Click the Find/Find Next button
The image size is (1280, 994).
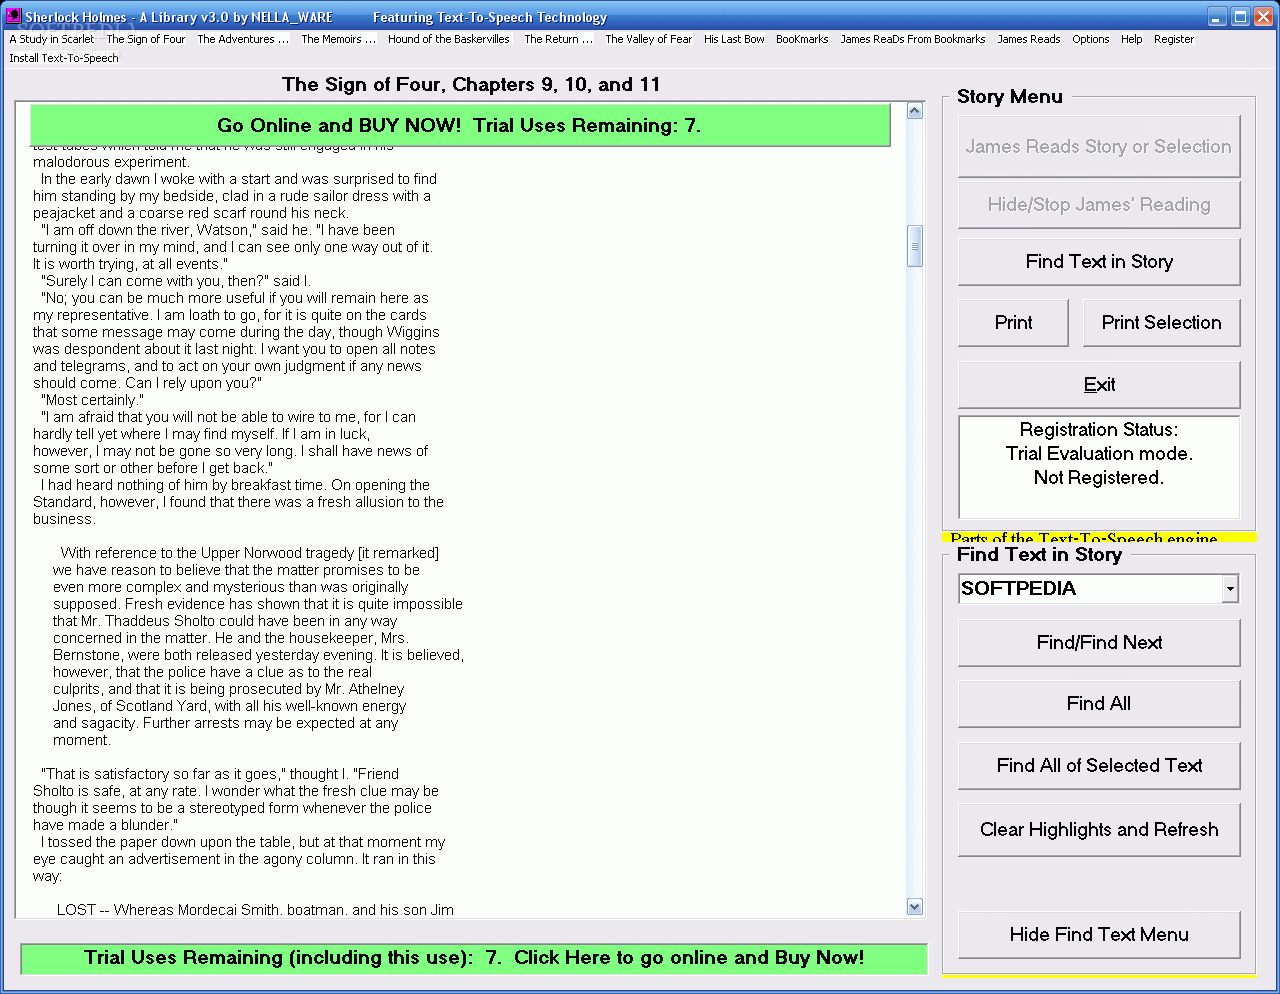1099,642
